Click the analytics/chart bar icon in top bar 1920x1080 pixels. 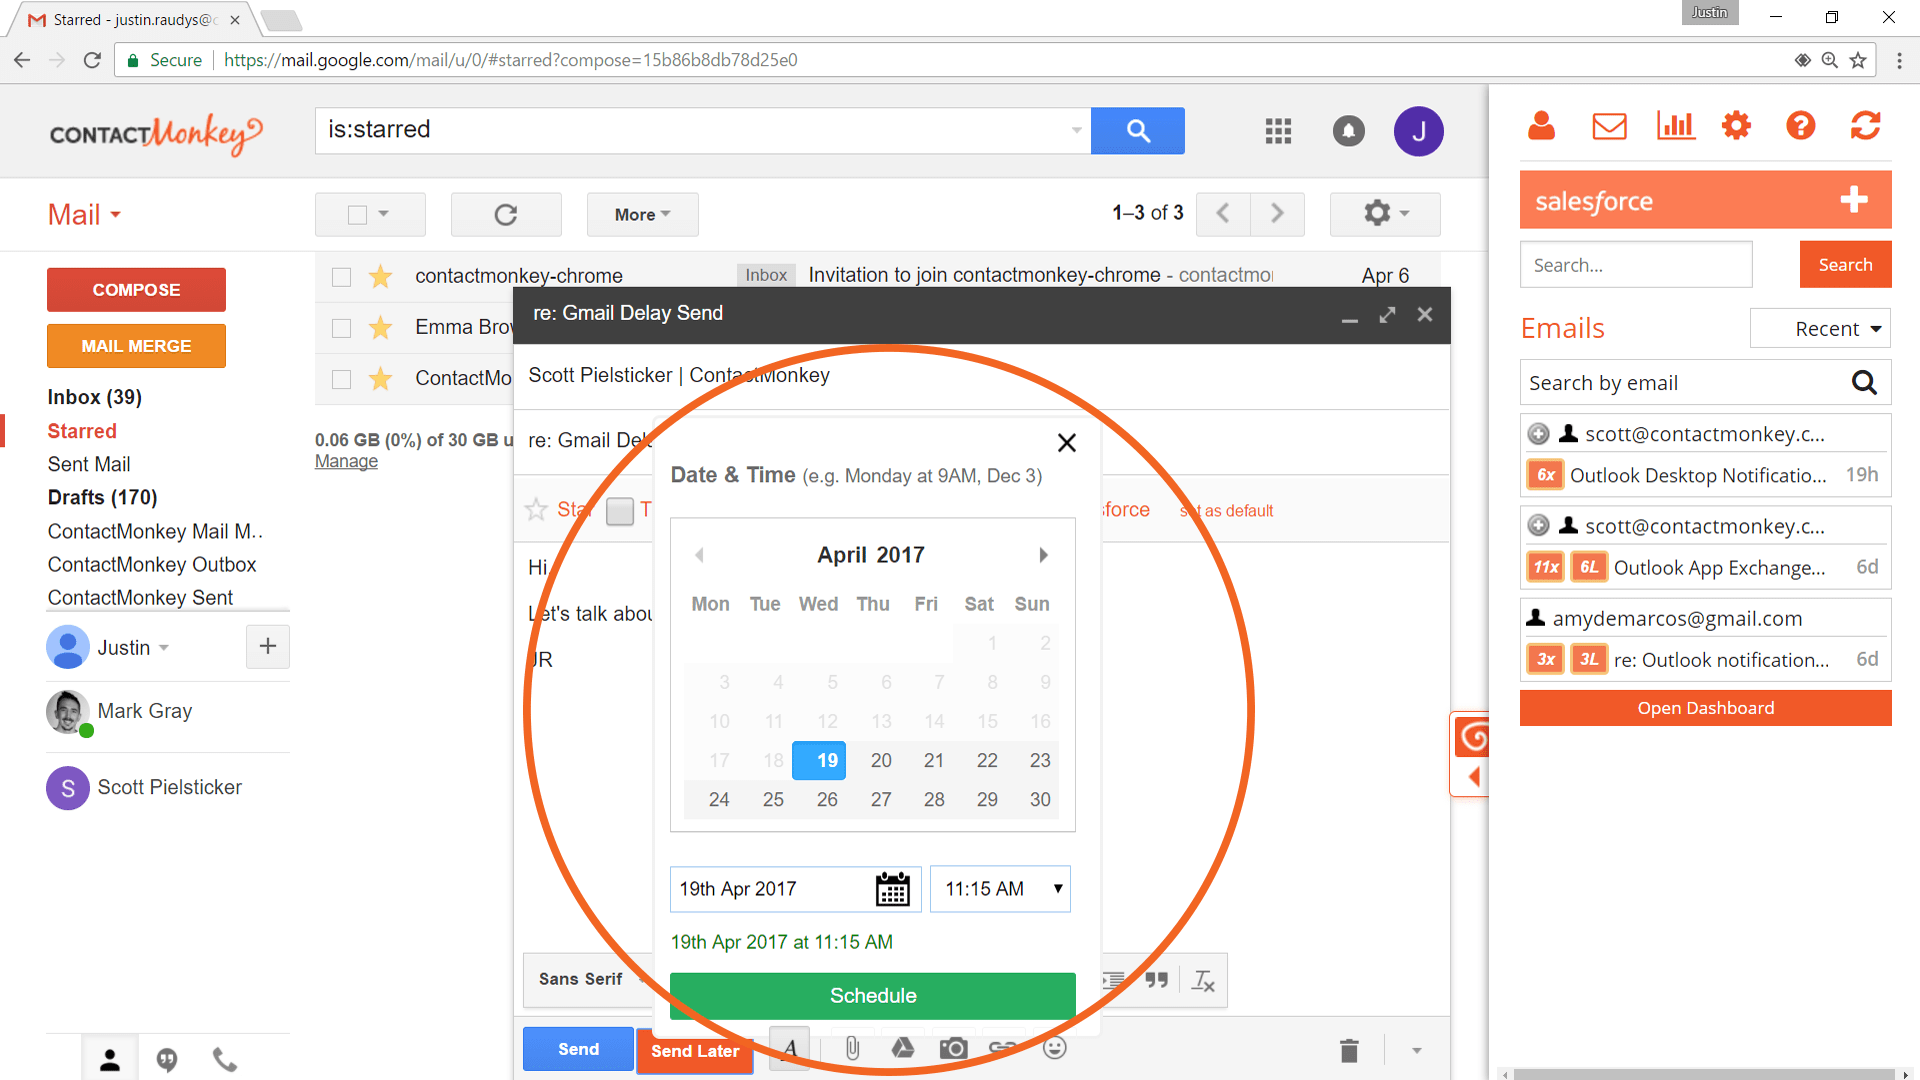click(x=1675, y=127)
